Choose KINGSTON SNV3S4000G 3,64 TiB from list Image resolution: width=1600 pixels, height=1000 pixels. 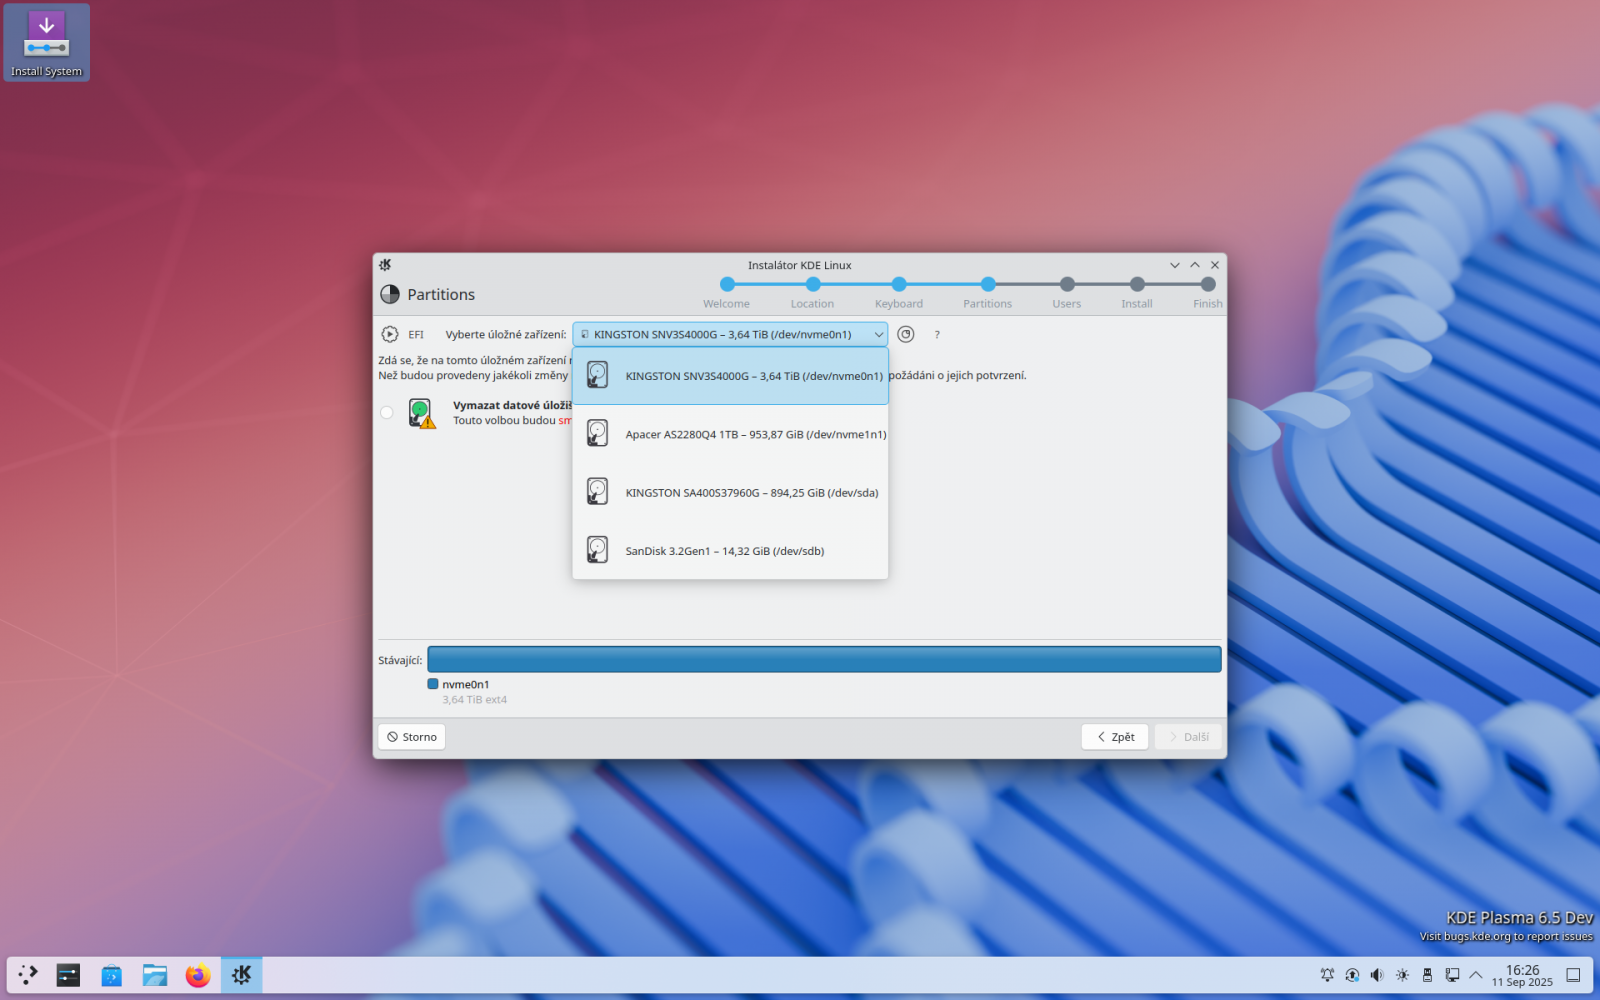tap(730, 376)
